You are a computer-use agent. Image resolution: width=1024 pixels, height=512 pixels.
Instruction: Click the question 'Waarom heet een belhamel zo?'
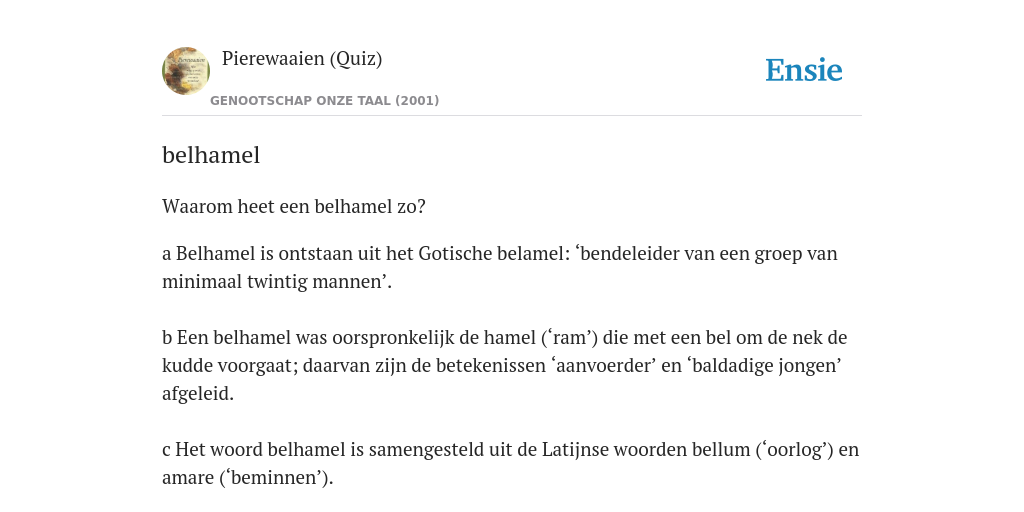pos(294,206)
